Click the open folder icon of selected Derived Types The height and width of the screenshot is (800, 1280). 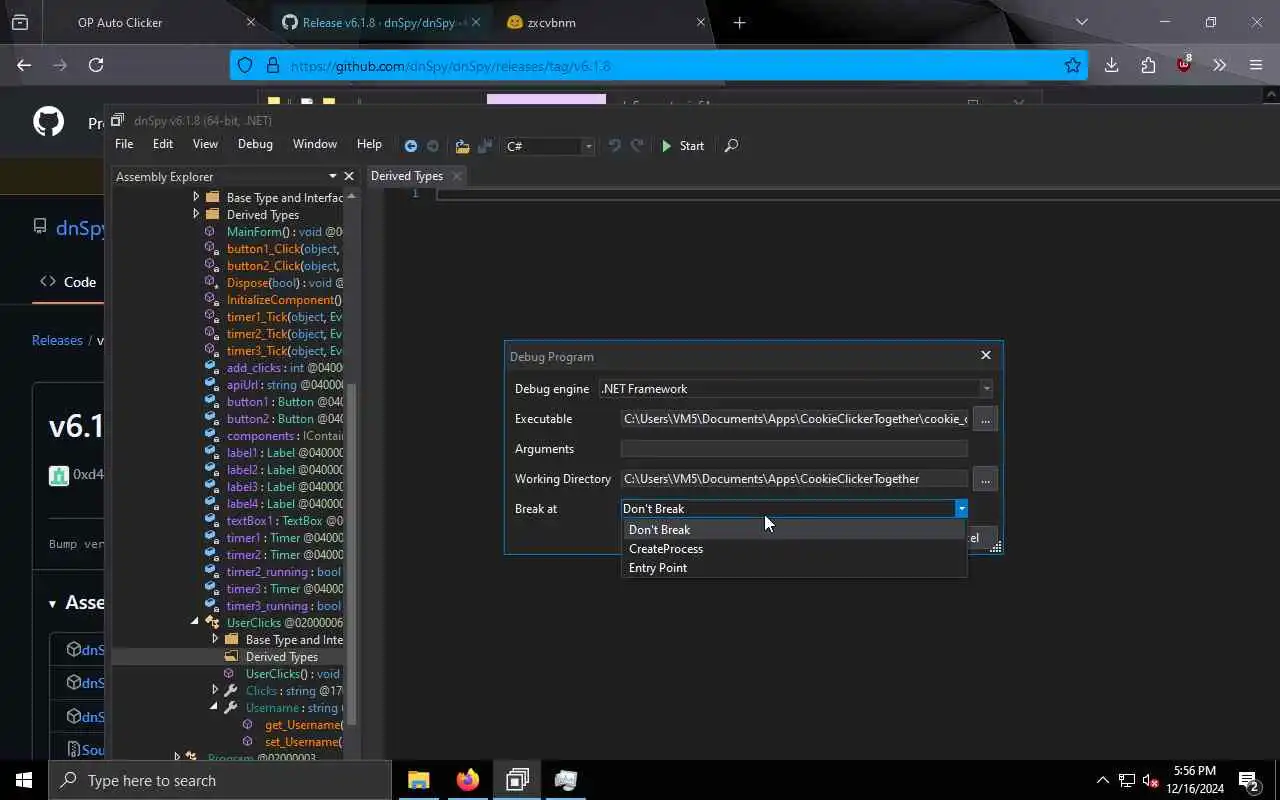tap(231, 656)
